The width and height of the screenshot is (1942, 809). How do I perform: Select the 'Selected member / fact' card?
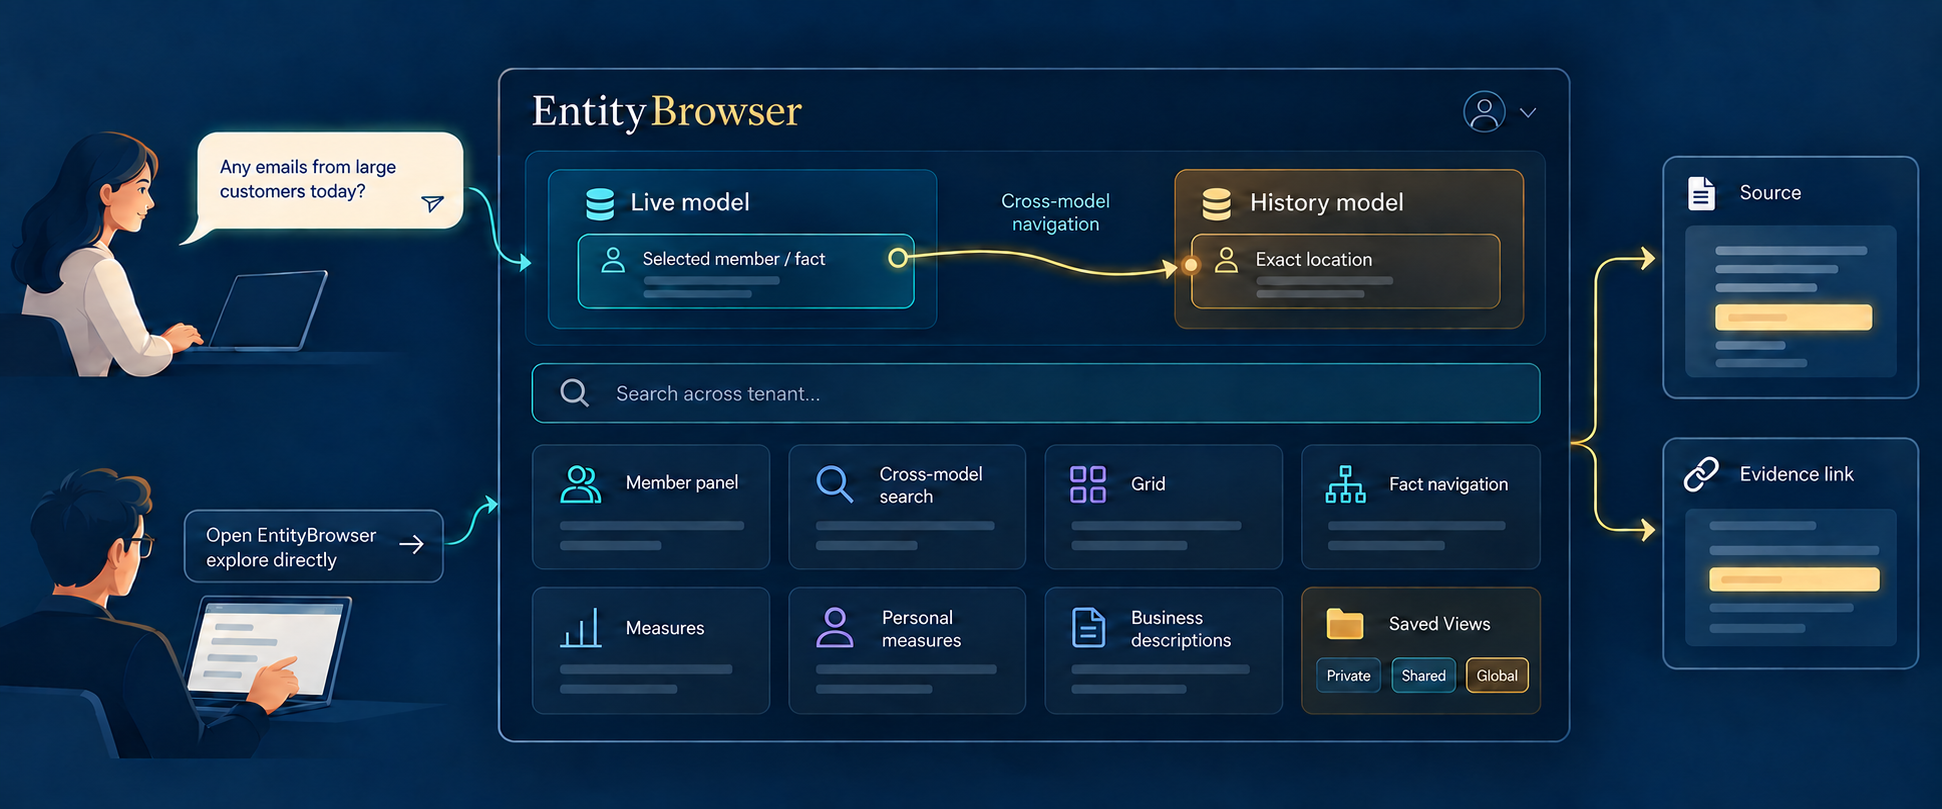(x=746, y=271)
